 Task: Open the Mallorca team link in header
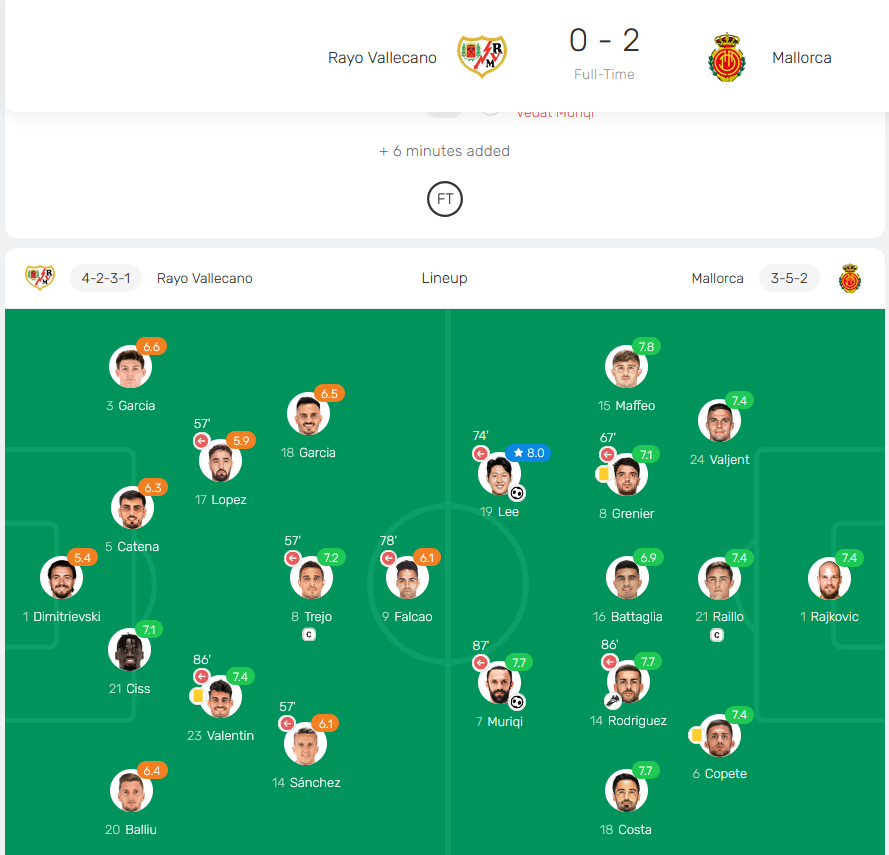click(x=801, y=58)
